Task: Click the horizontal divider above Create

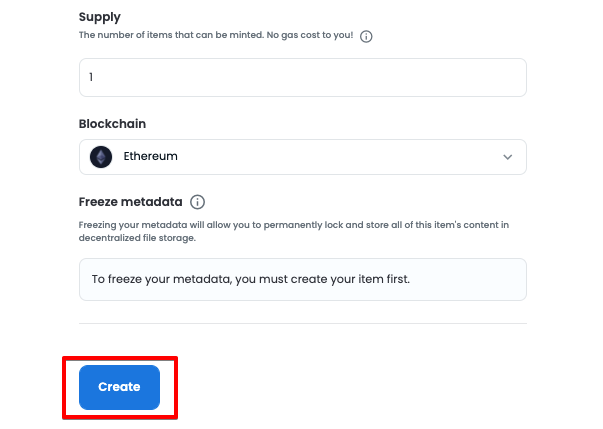Action: point(302,323)
